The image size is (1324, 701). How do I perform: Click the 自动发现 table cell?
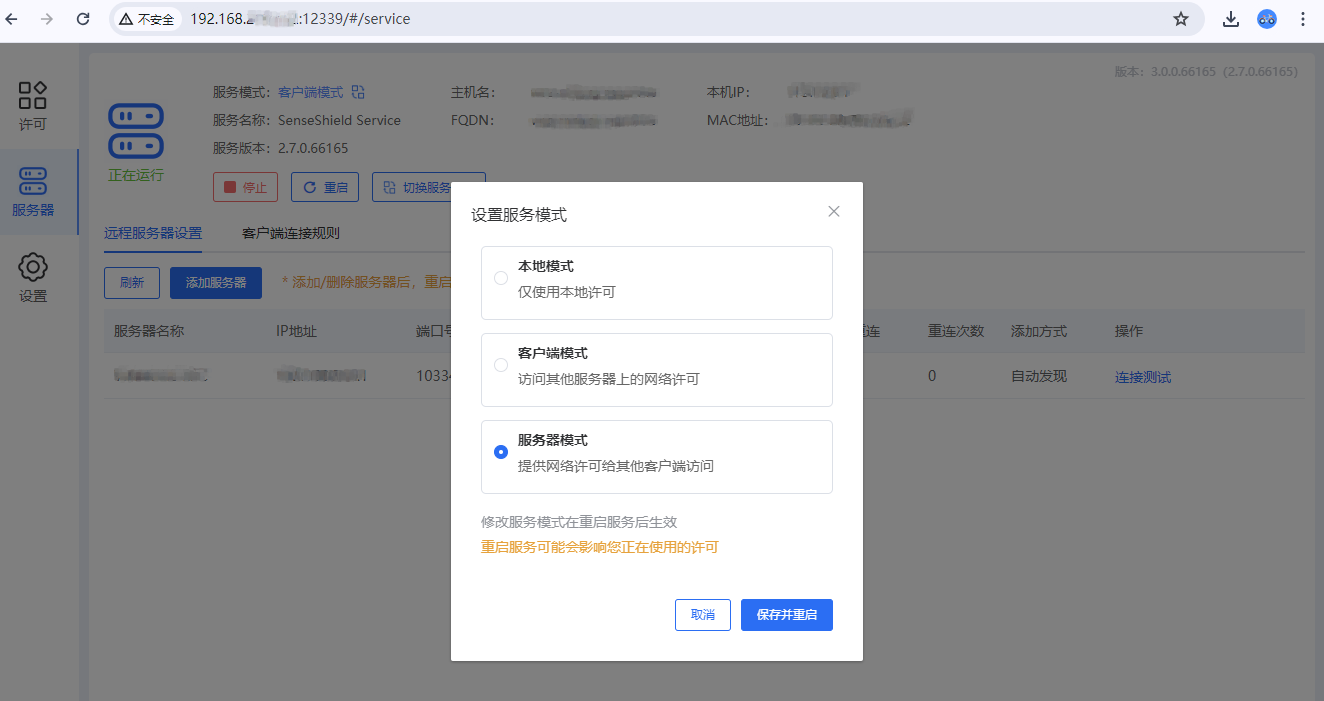pyautogui.click(x=1039, y=377)
